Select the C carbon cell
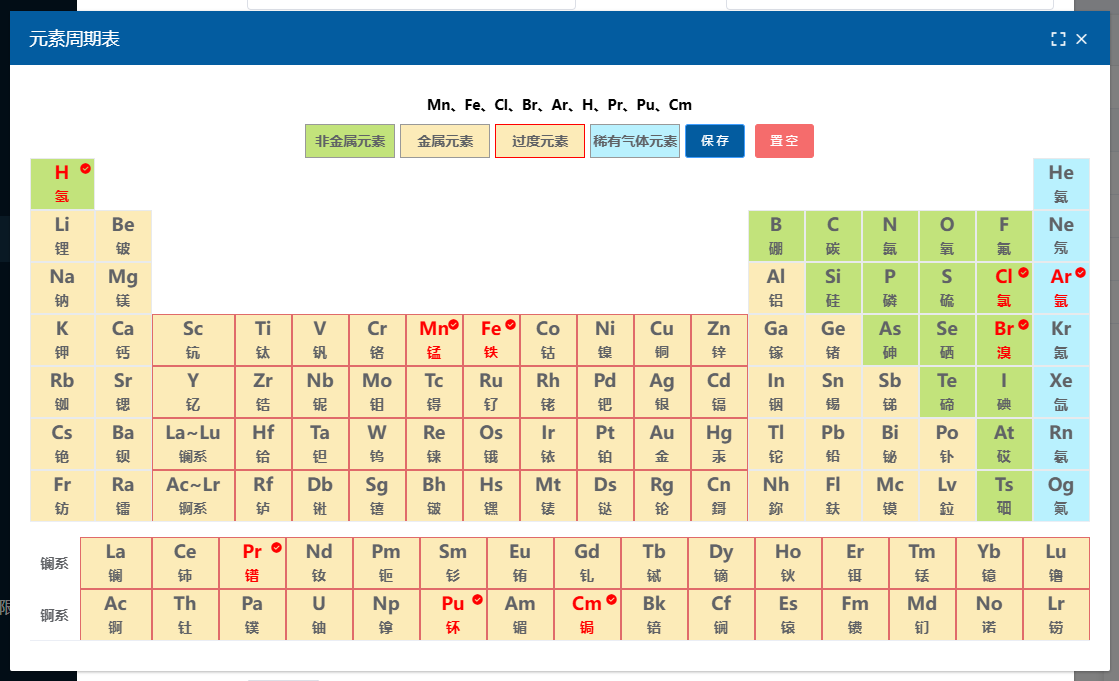This screenshot has height=681, width=1119. click(833, 236)
